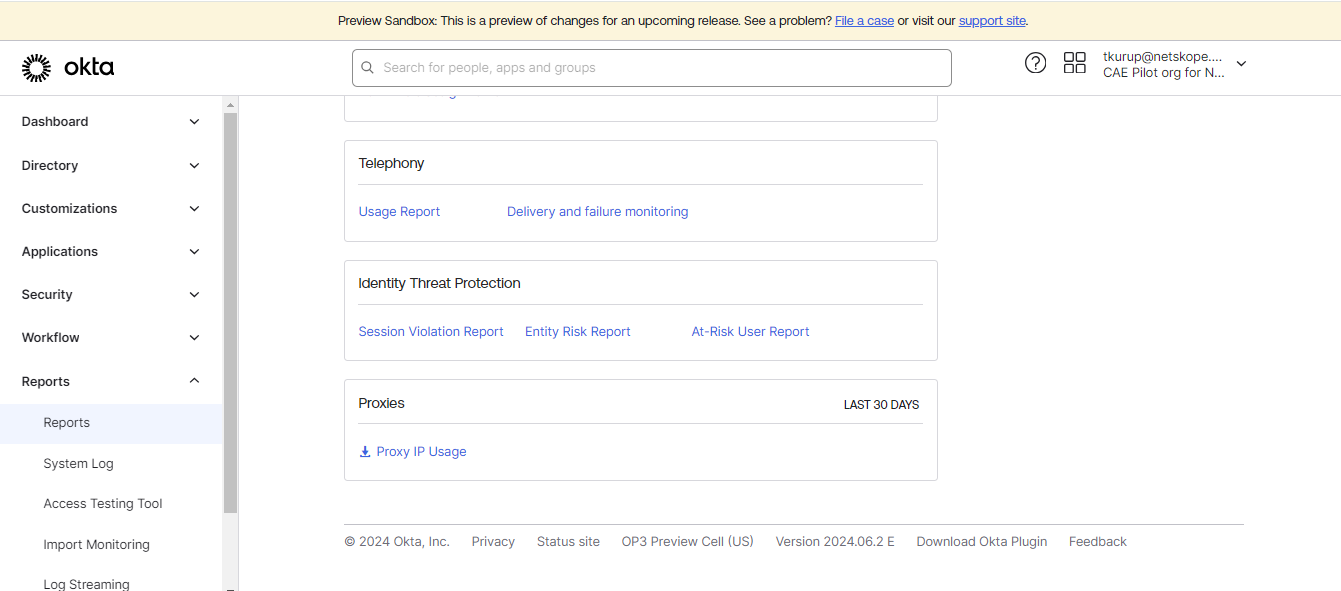1341x591 pixels.
Task: Open the Session Violation Report link
Action: coord(431,332)
